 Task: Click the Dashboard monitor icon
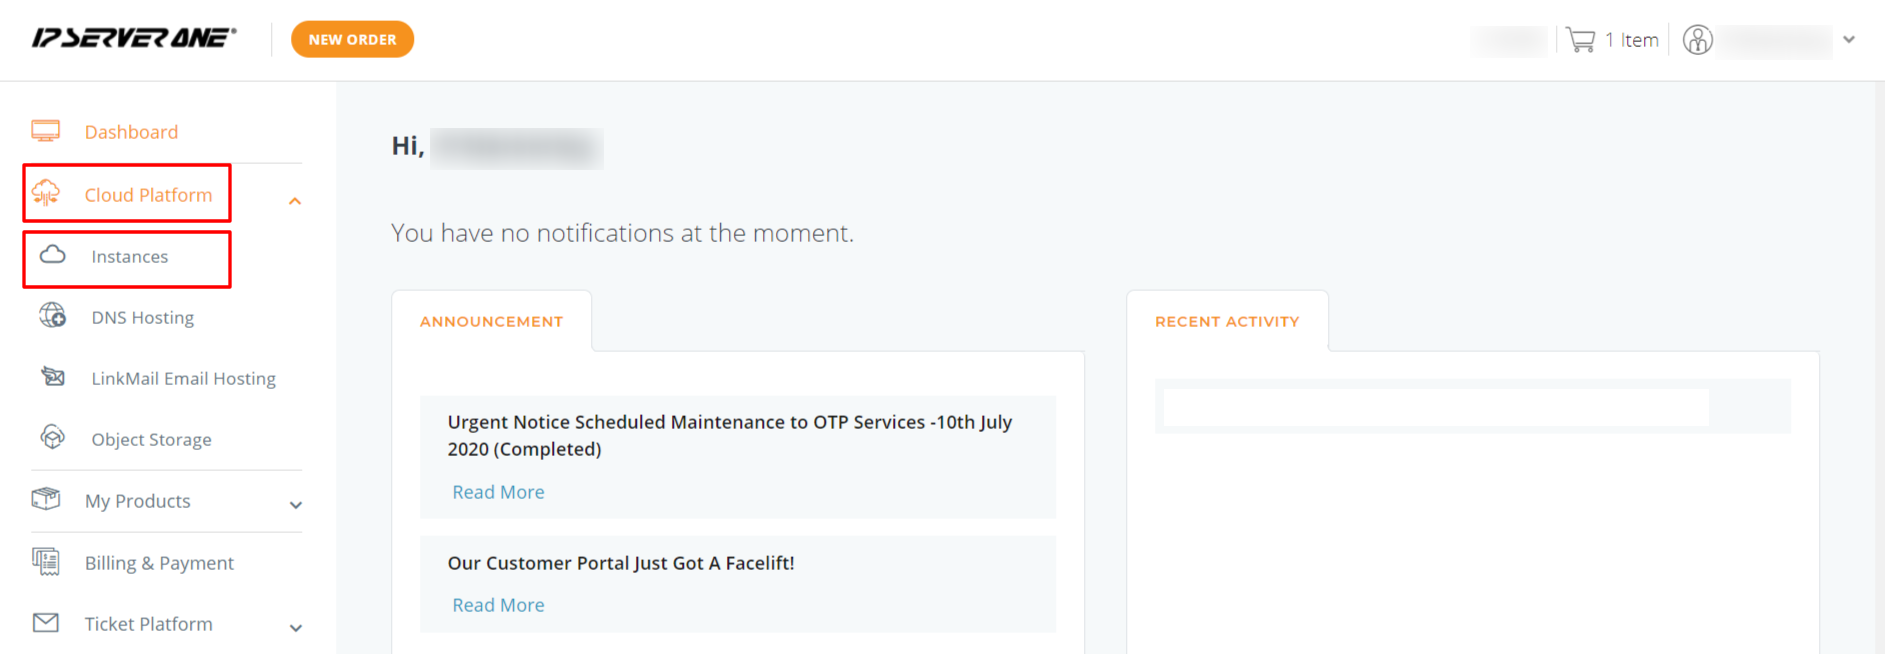[x=46, y=131]
